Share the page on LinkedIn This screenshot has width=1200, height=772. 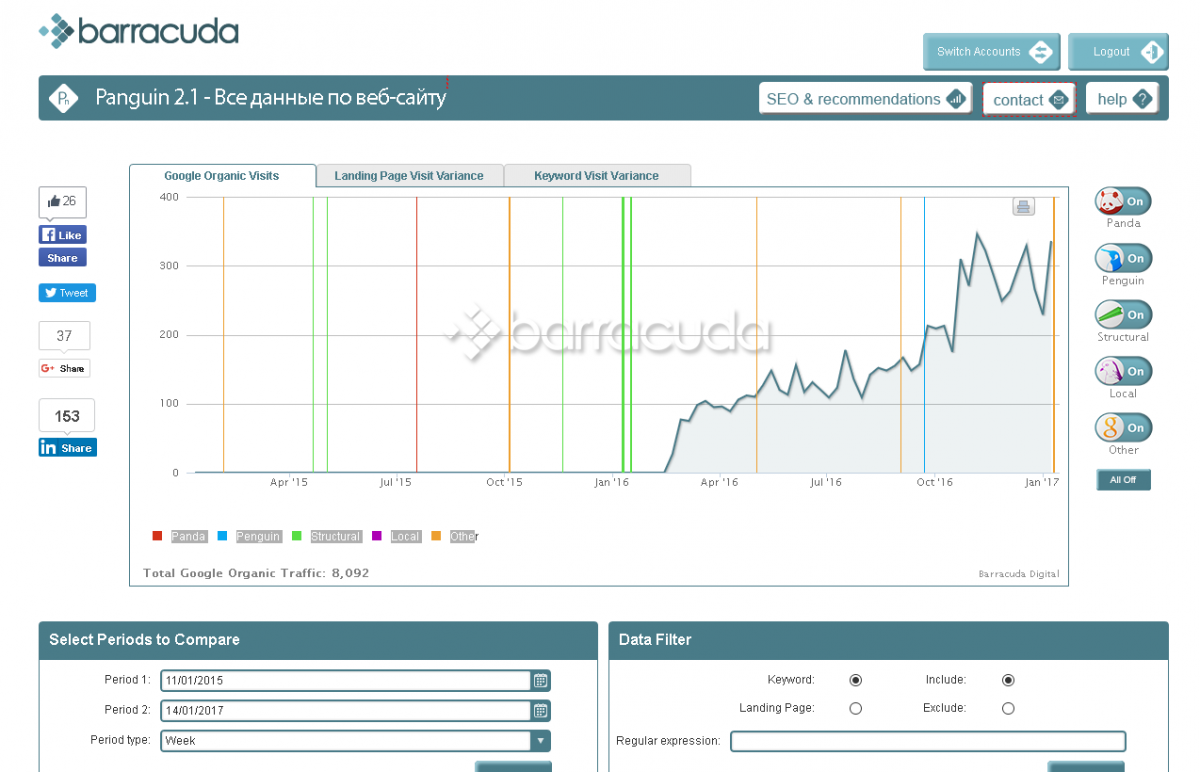coord(67,448)
